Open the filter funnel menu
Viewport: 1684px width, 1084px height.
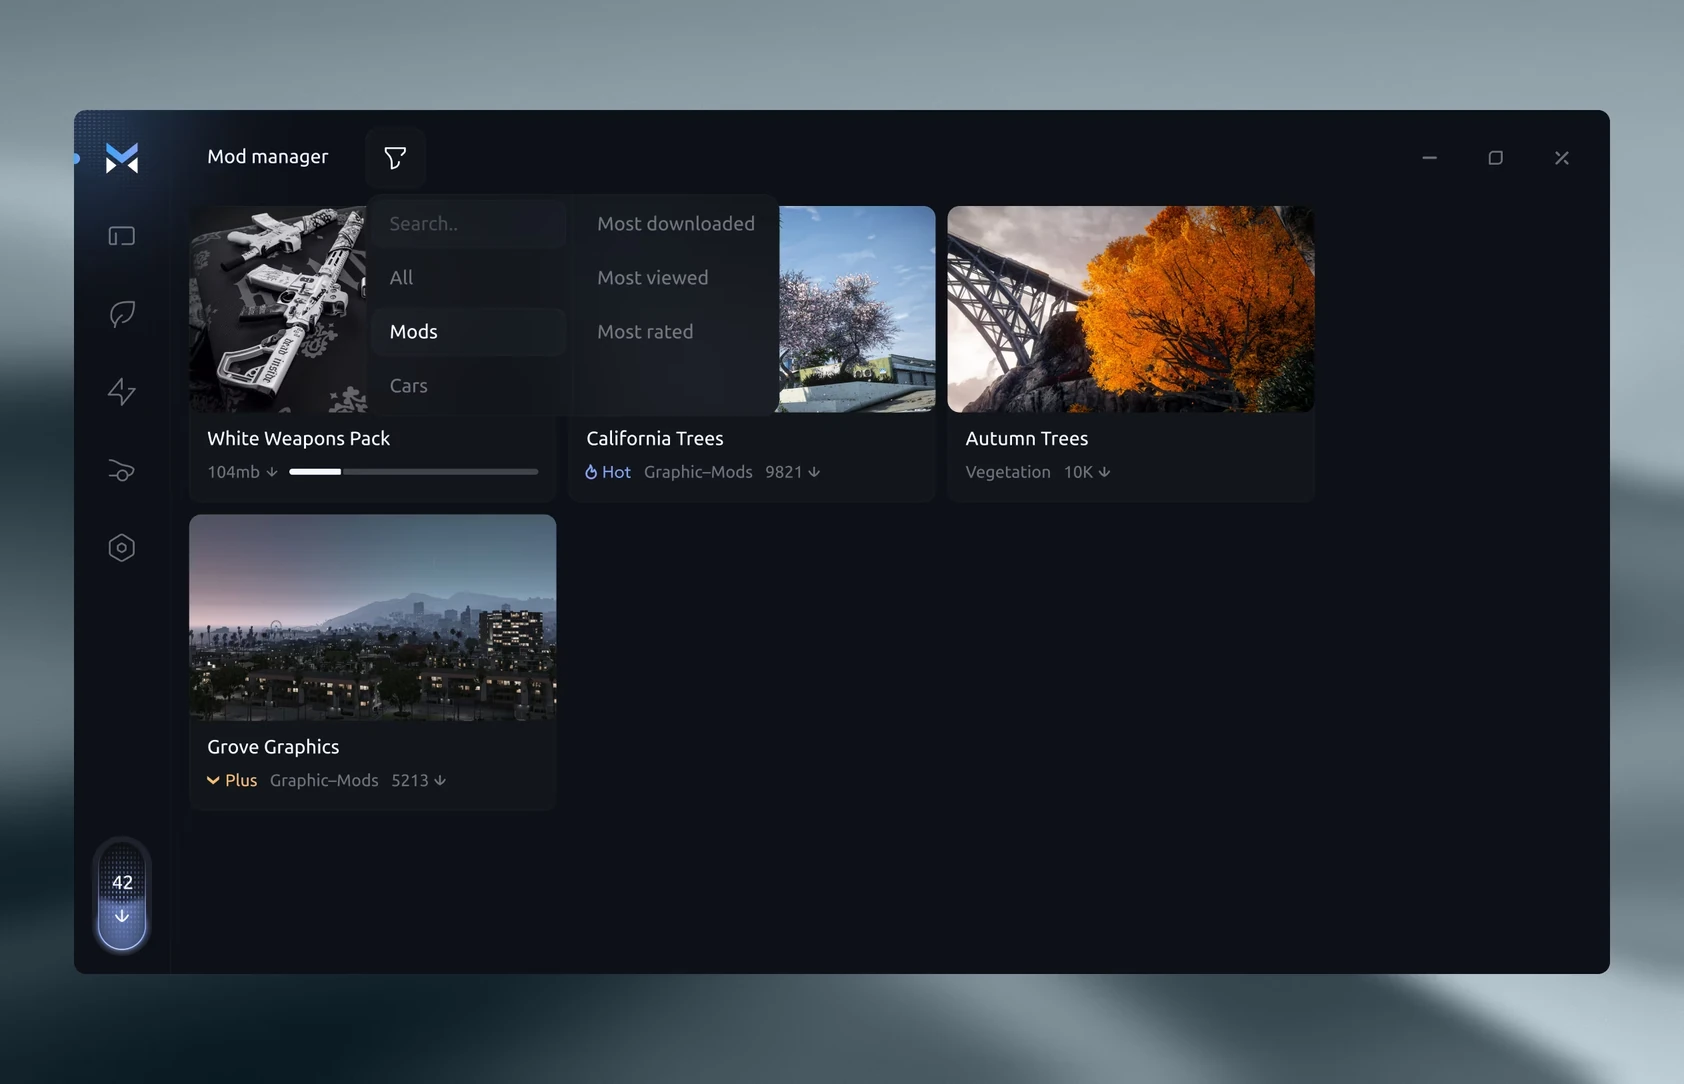pos(395,158)
